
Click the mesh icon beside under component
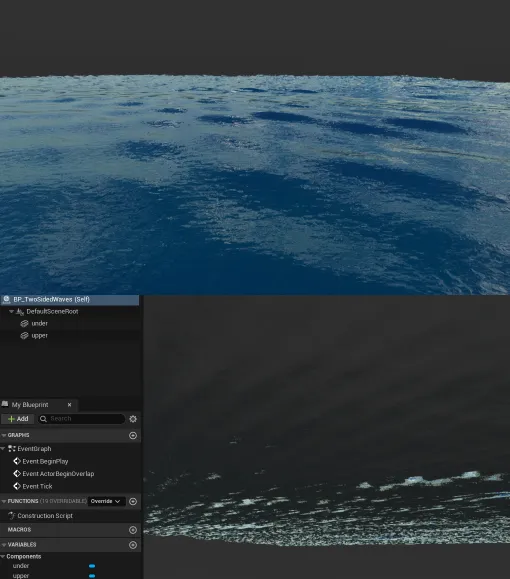coord(24,323)
